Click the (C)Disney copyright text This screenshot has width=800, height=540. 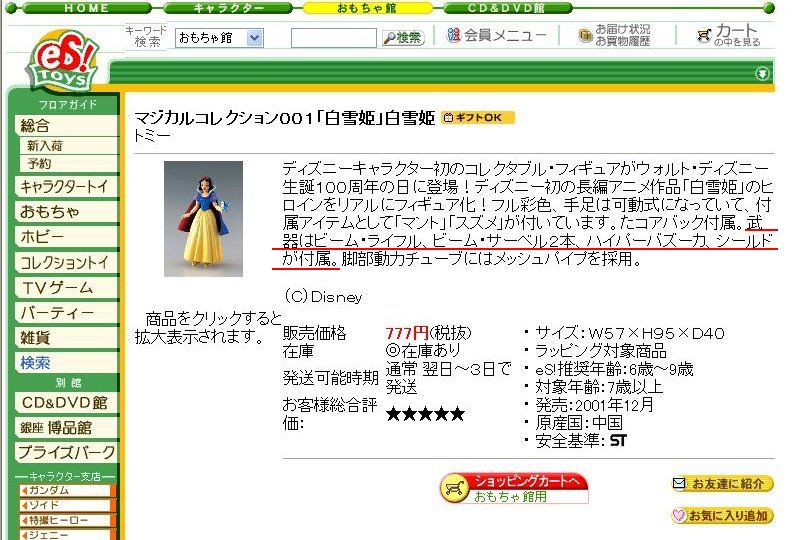click(x=323, y=297)
